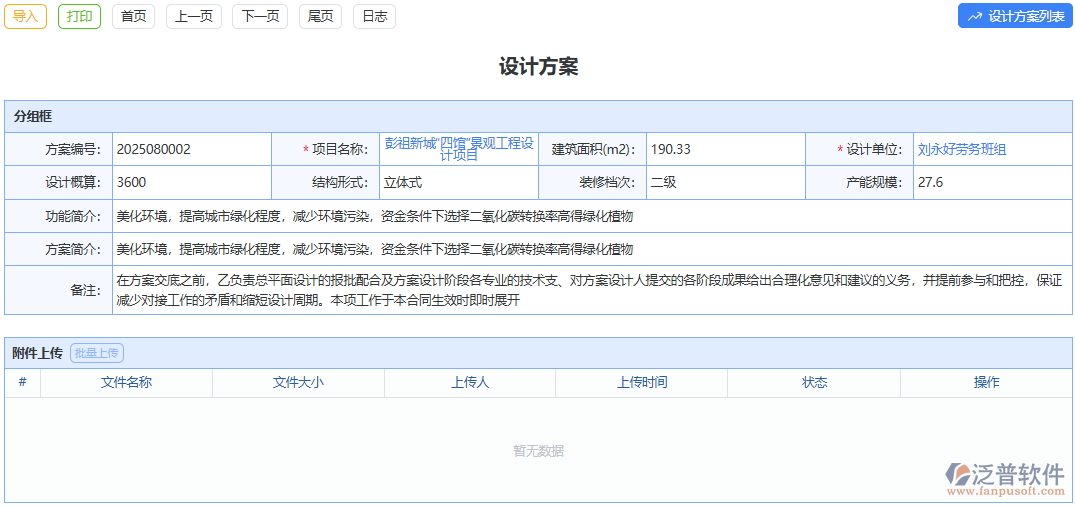
Task: Click the 装修档次 field label
Action: point(607,182)
